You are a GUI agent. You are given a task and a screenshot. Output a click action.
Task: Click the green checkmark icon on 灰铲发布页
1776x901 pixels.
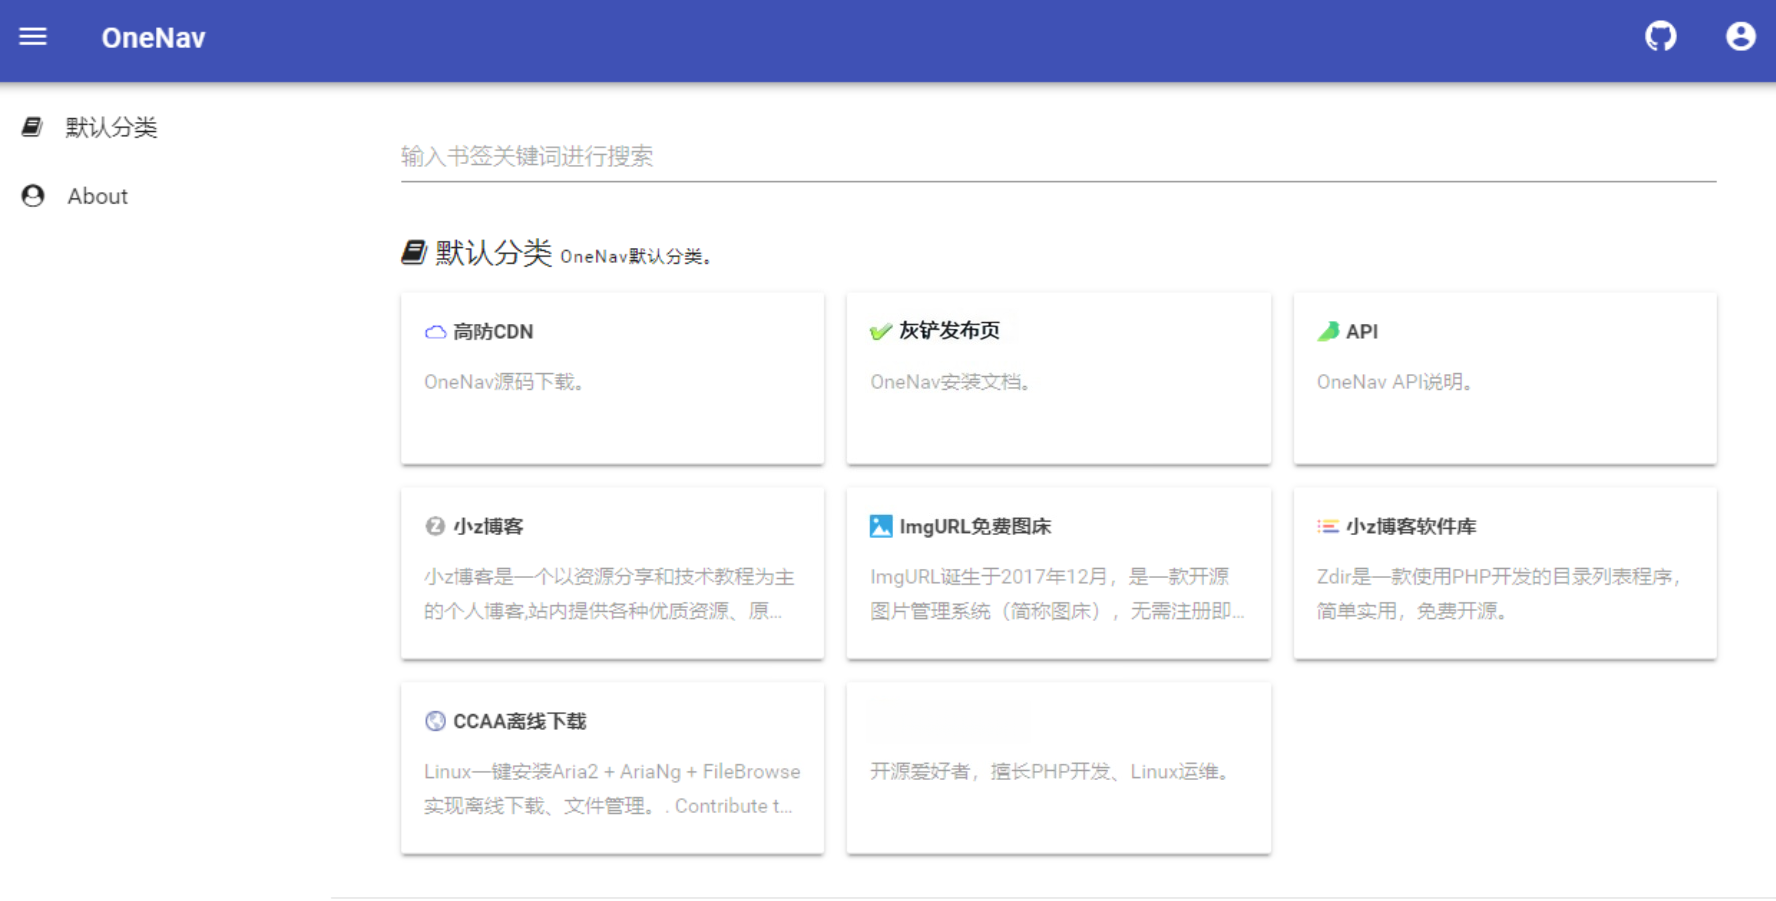pyautogui.click(x=881, y=331)
